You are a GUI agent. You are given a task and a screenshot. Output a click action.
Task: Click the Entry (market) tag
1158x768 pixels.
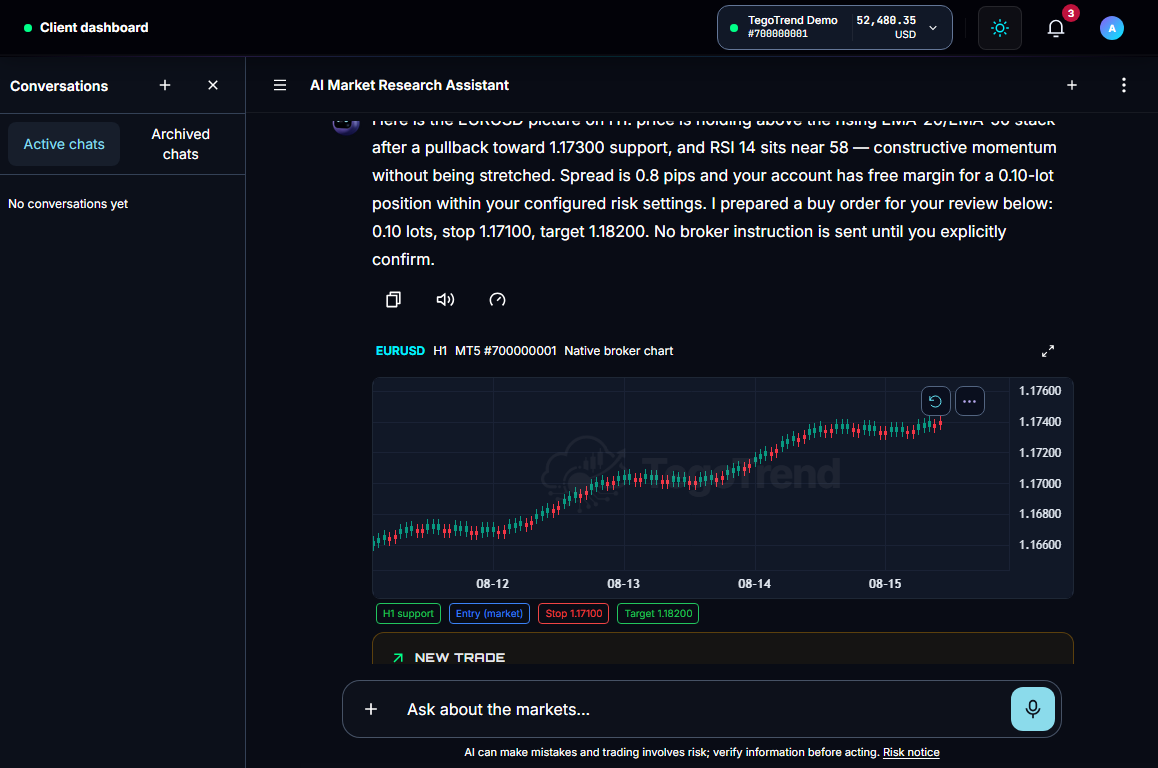click(489, 614)
